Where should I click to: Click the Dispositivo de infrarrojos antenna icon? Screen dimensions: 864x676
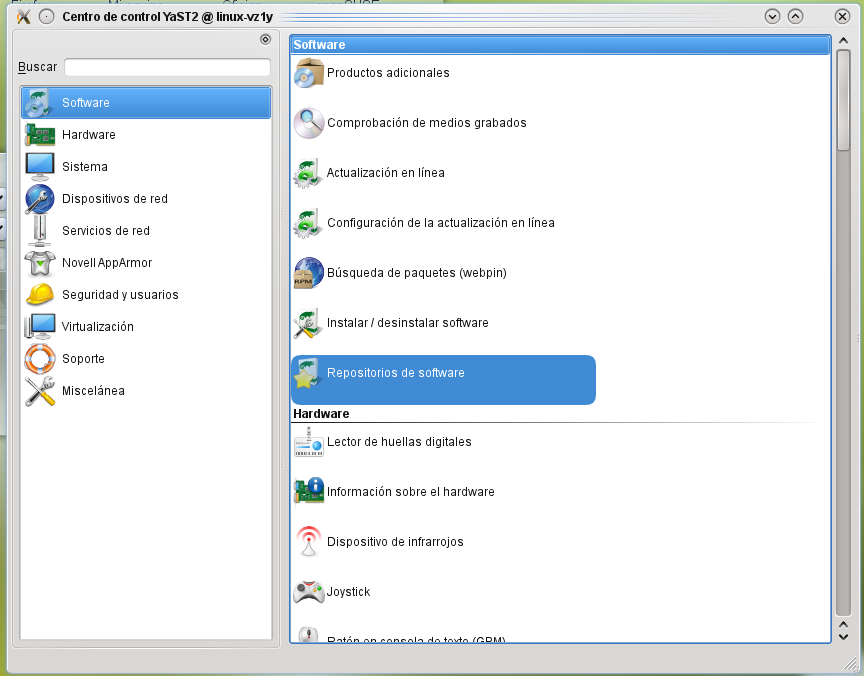(309, 542)
